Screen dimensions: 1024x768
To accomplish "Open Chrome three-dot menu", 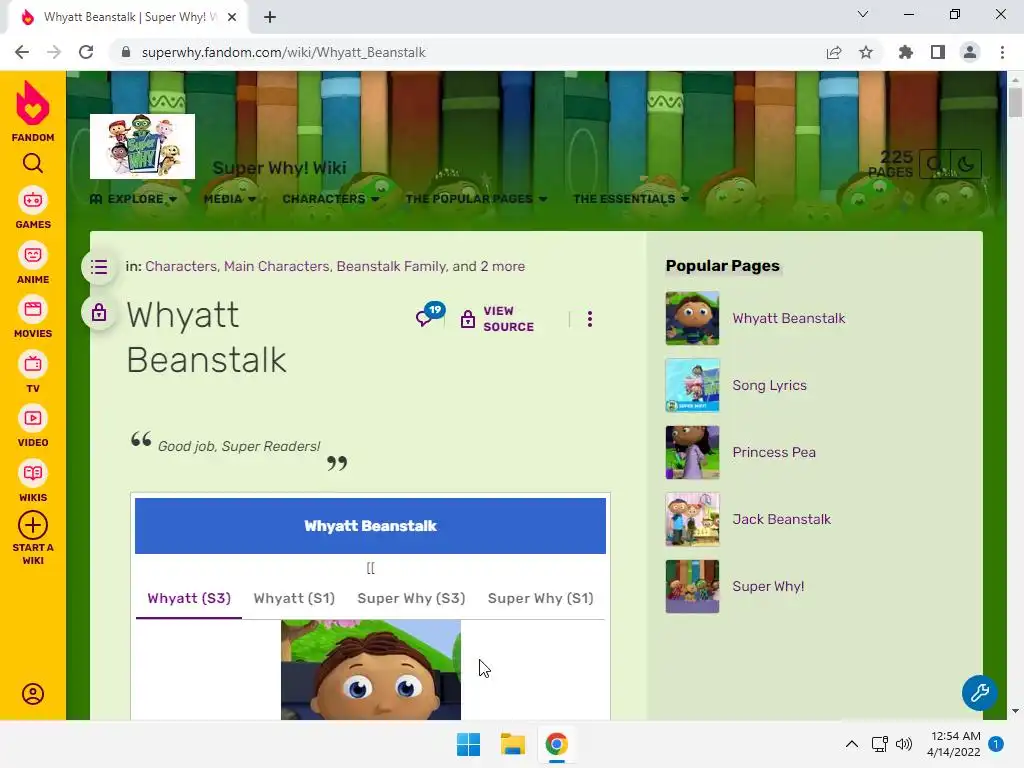I will click(x=1002, y=52).
